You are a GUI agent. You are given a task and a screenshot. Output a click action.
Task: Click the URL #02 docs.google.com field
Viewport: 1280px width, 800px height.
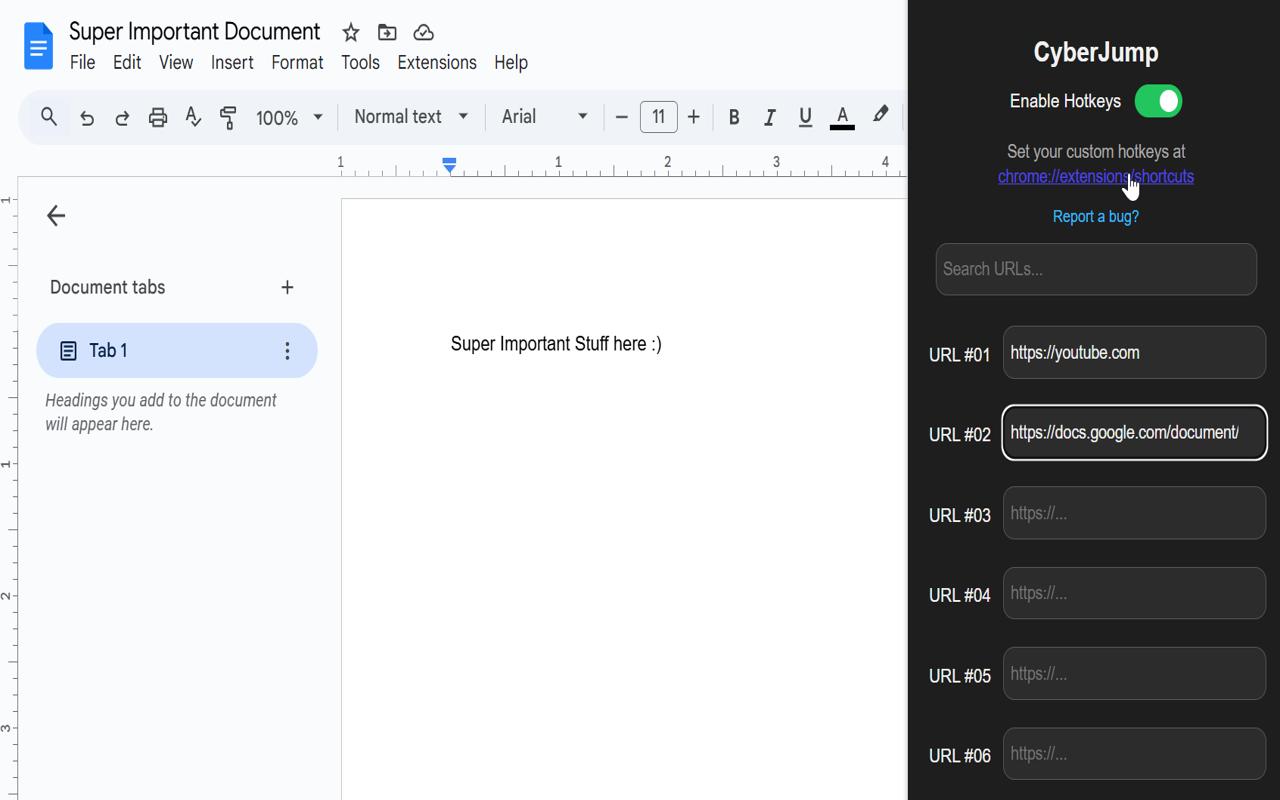[1134, 432]
